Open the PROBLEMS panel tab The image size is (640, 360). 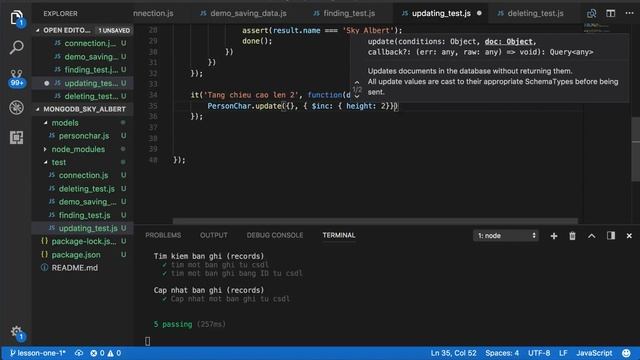click(x=163, y=236)
